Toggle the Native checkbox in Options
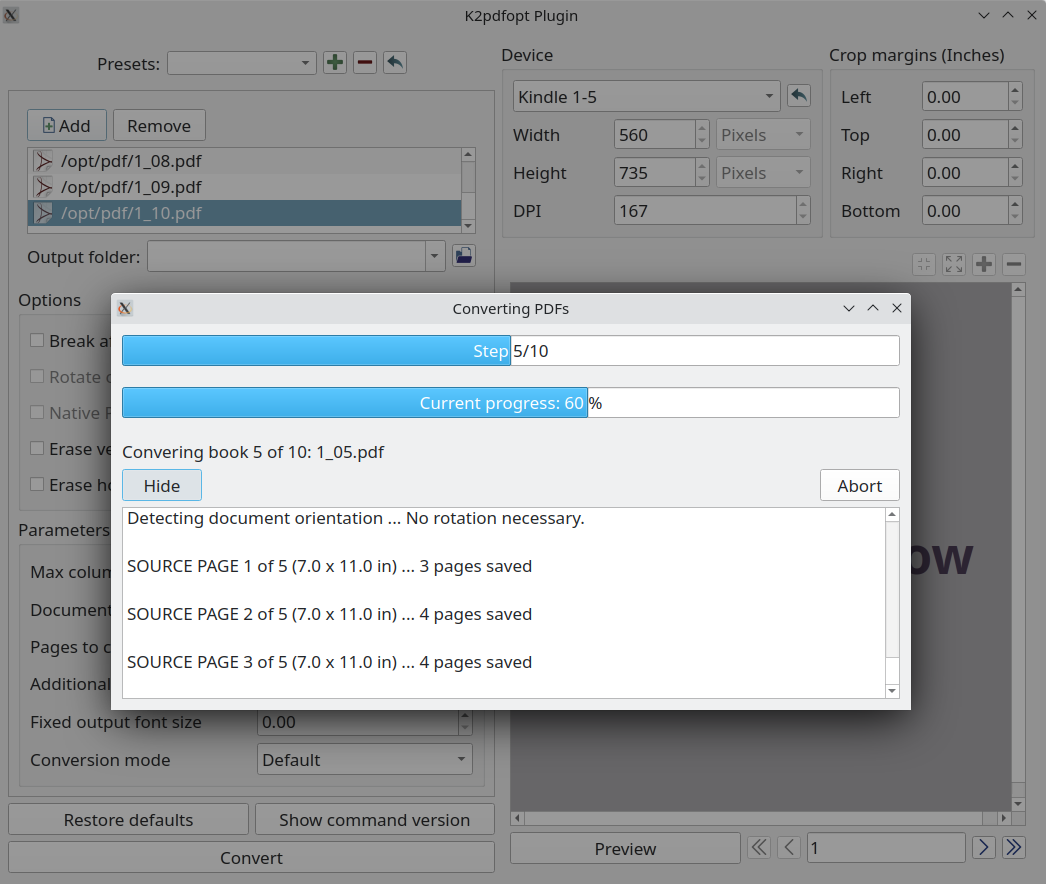This screenshot has height=884, width=1046. pyautogui.click(x=37, y=412)
